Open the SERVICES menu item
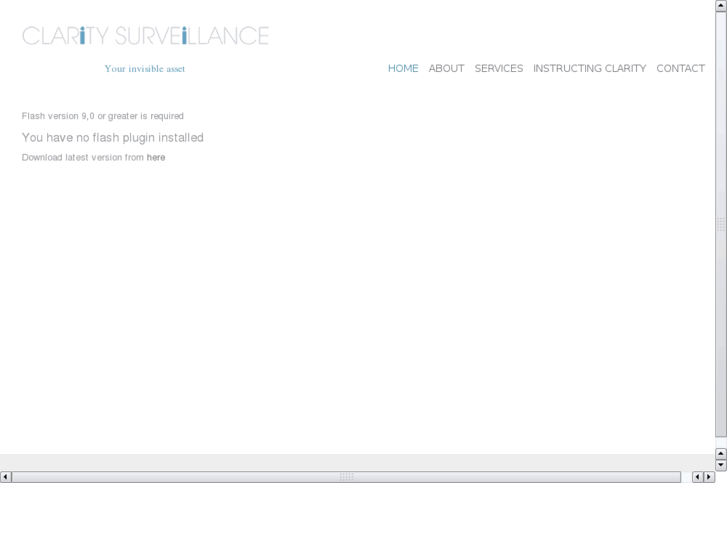Image resolution: width=727 pixels, height=545 pixels. coord(498,69)
